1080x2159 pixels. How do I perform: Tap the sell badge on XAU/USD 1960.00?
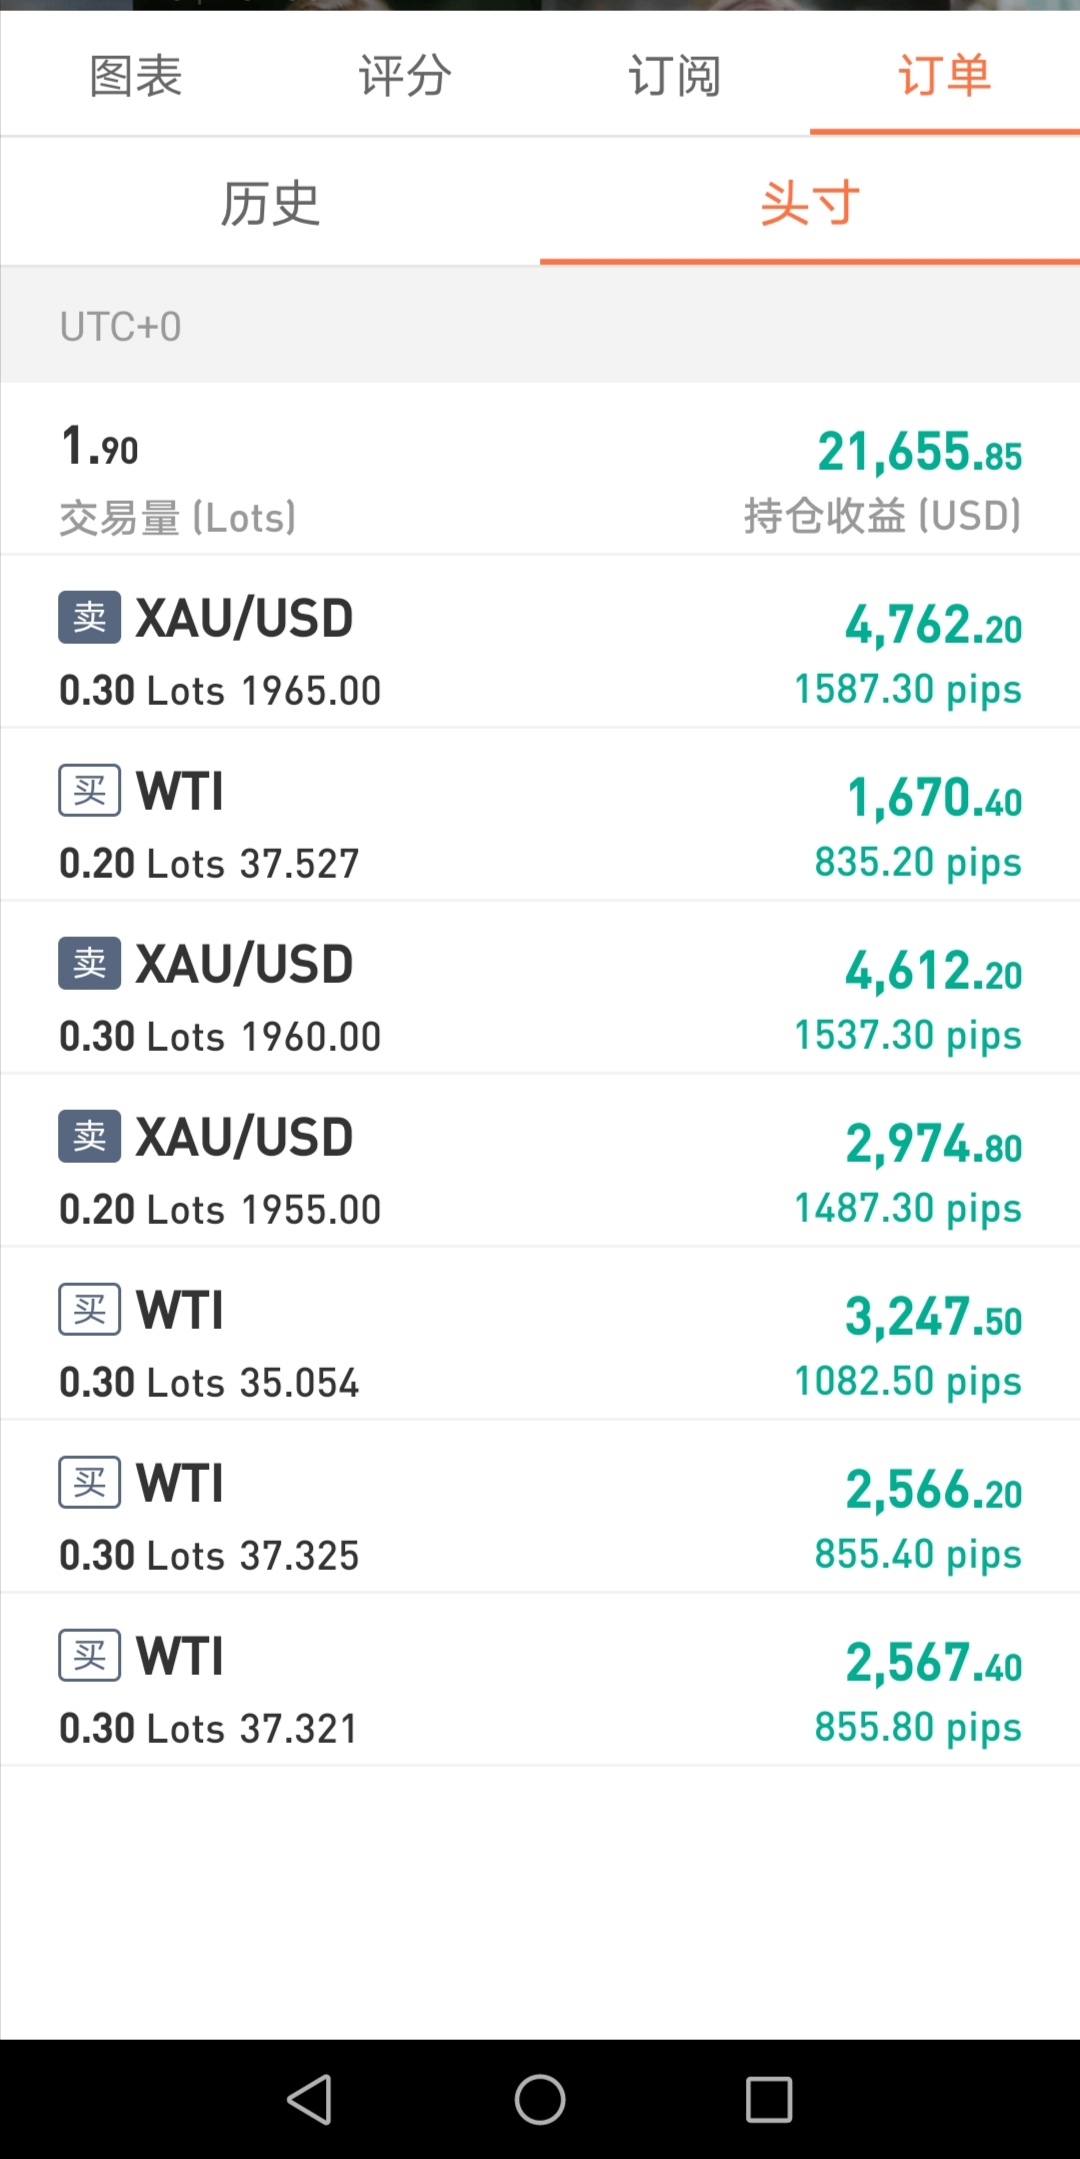90,963
